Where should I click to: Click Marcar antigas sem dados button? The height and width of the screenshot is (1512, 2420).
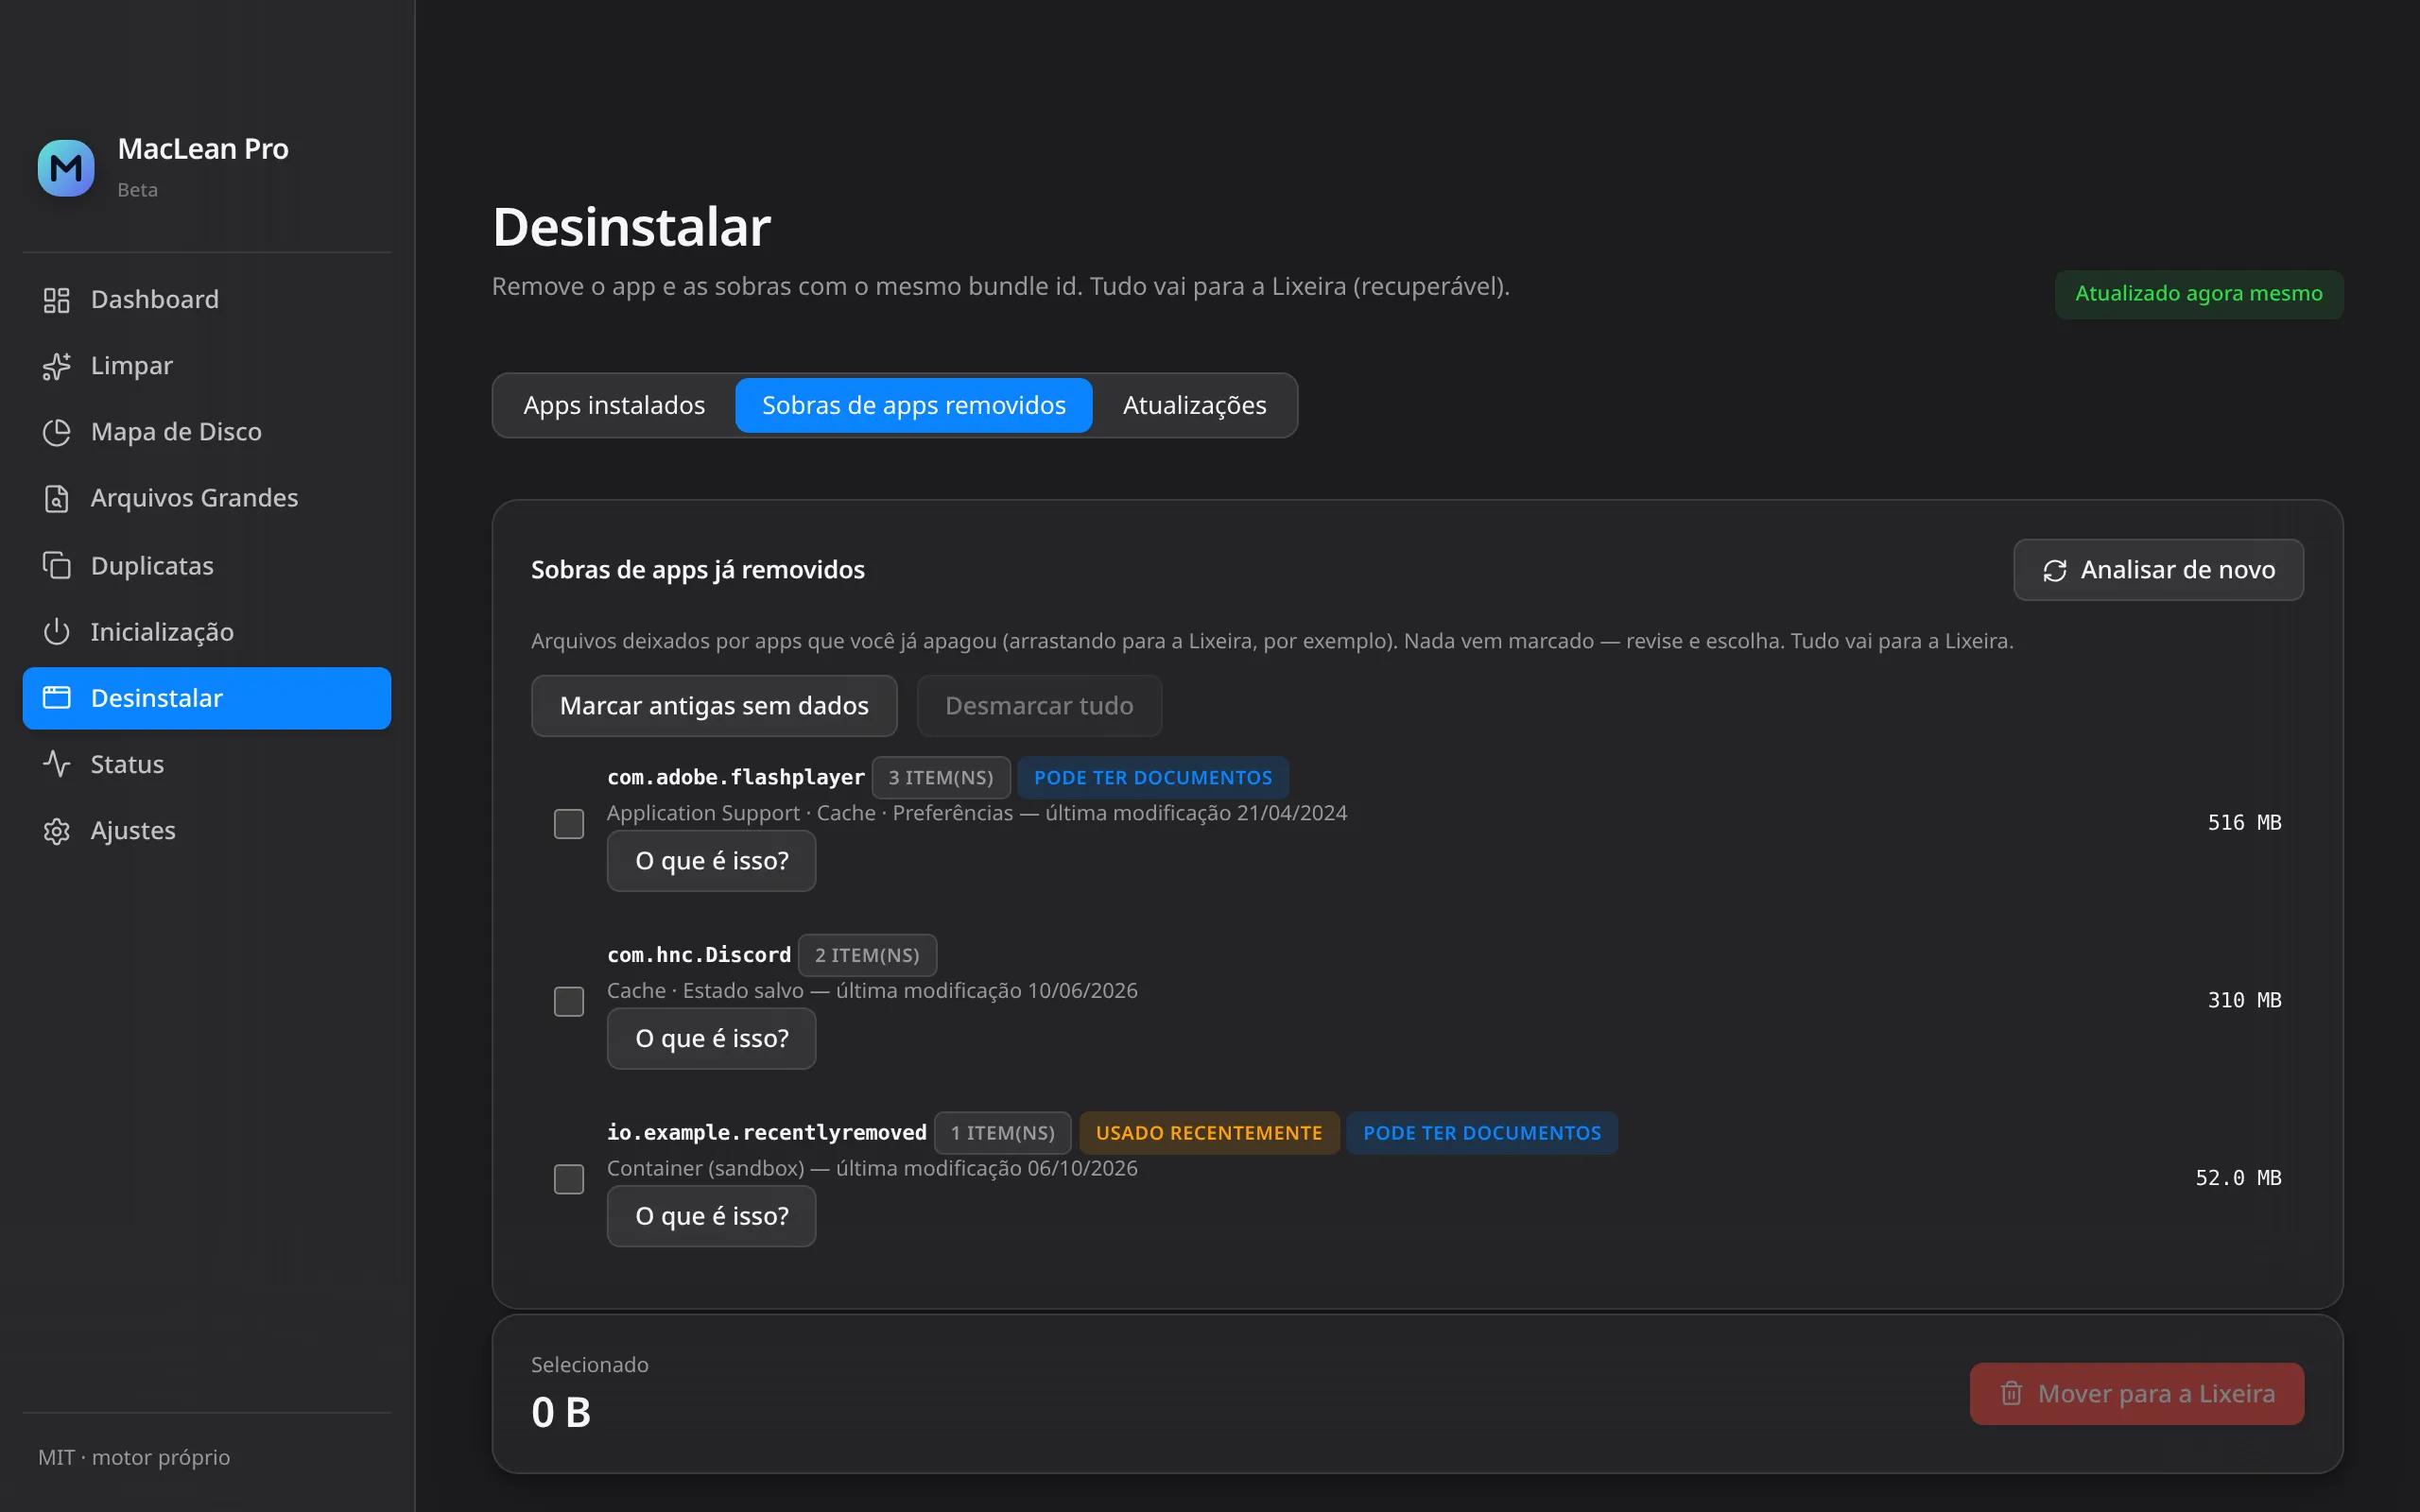pos(714,706)
